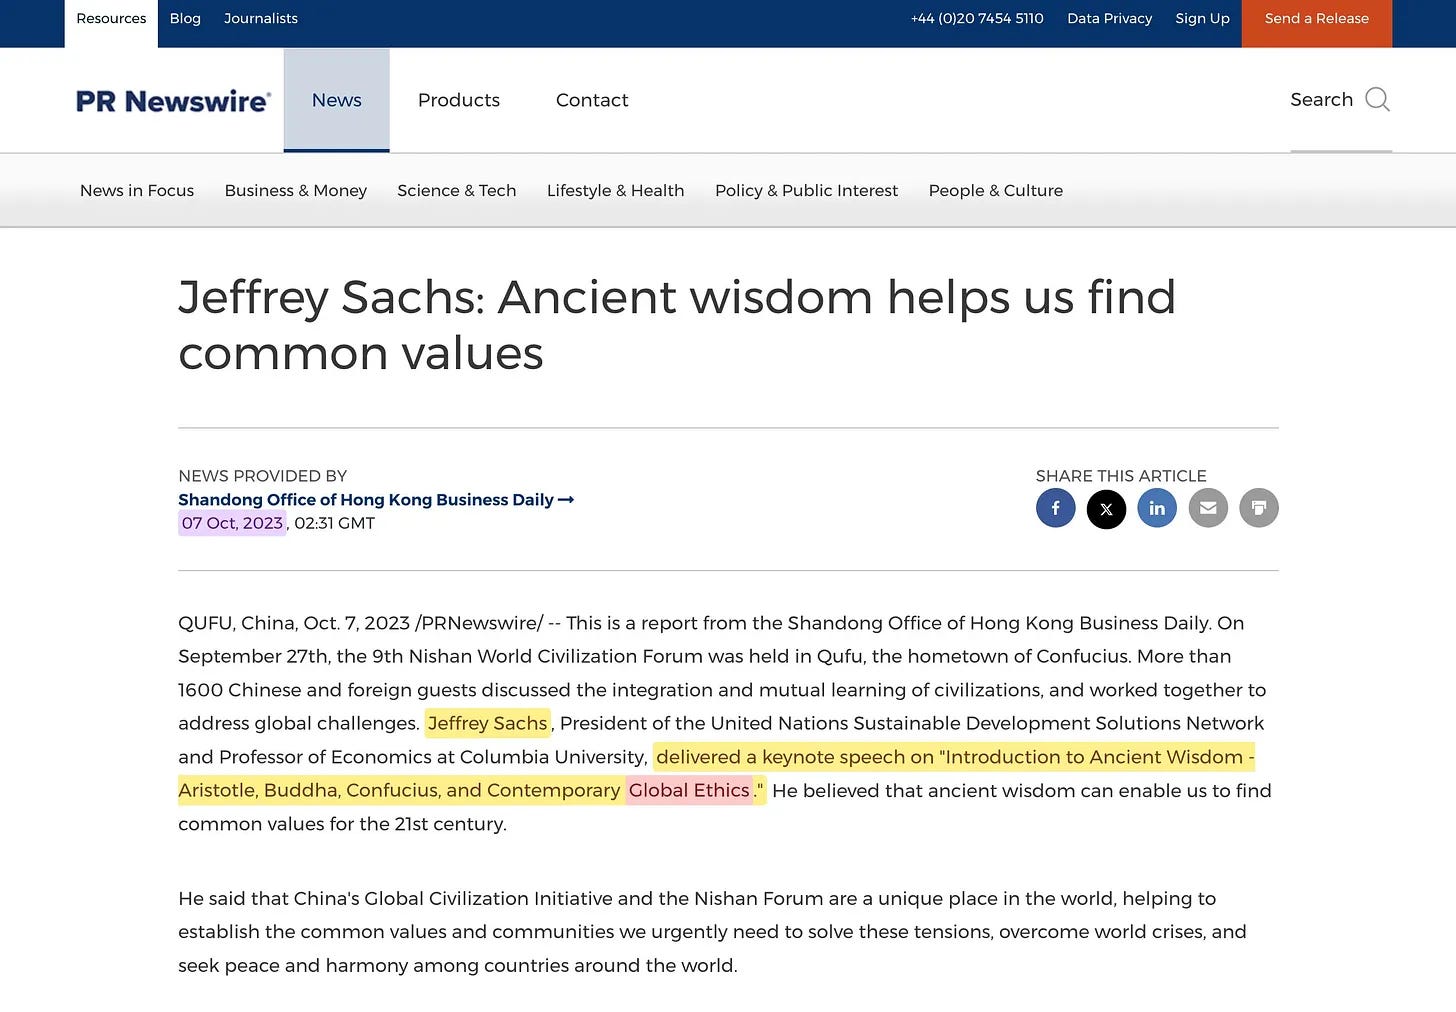Open Policy & Public Interest category
Viewport: 1456px width, 1012px height.
[807, 190]
